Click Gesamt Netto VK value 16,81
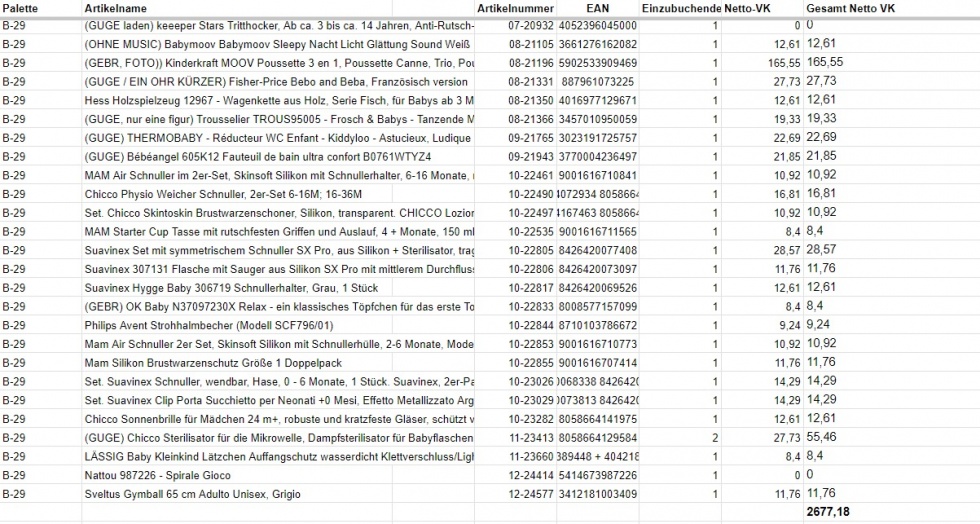This screenshot has width=980, height=524. pos(821,193)
